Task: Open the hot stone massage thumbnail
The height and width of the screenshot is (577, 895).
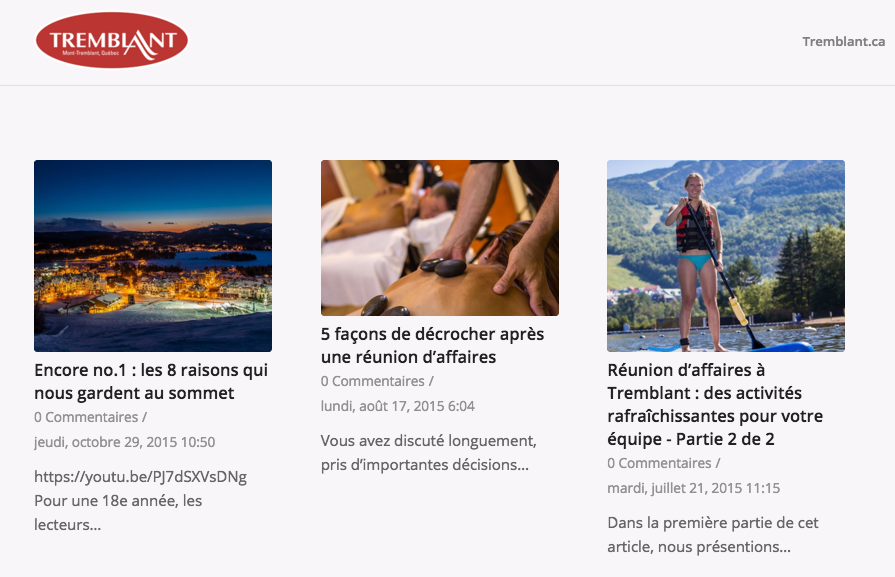Action: pos(440,238)
